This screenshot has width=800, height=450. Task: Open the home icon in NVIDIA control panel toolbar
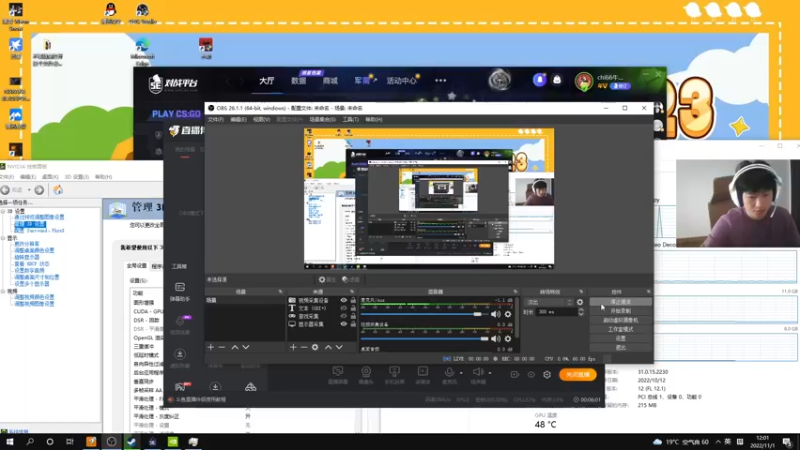pos(58,190)
